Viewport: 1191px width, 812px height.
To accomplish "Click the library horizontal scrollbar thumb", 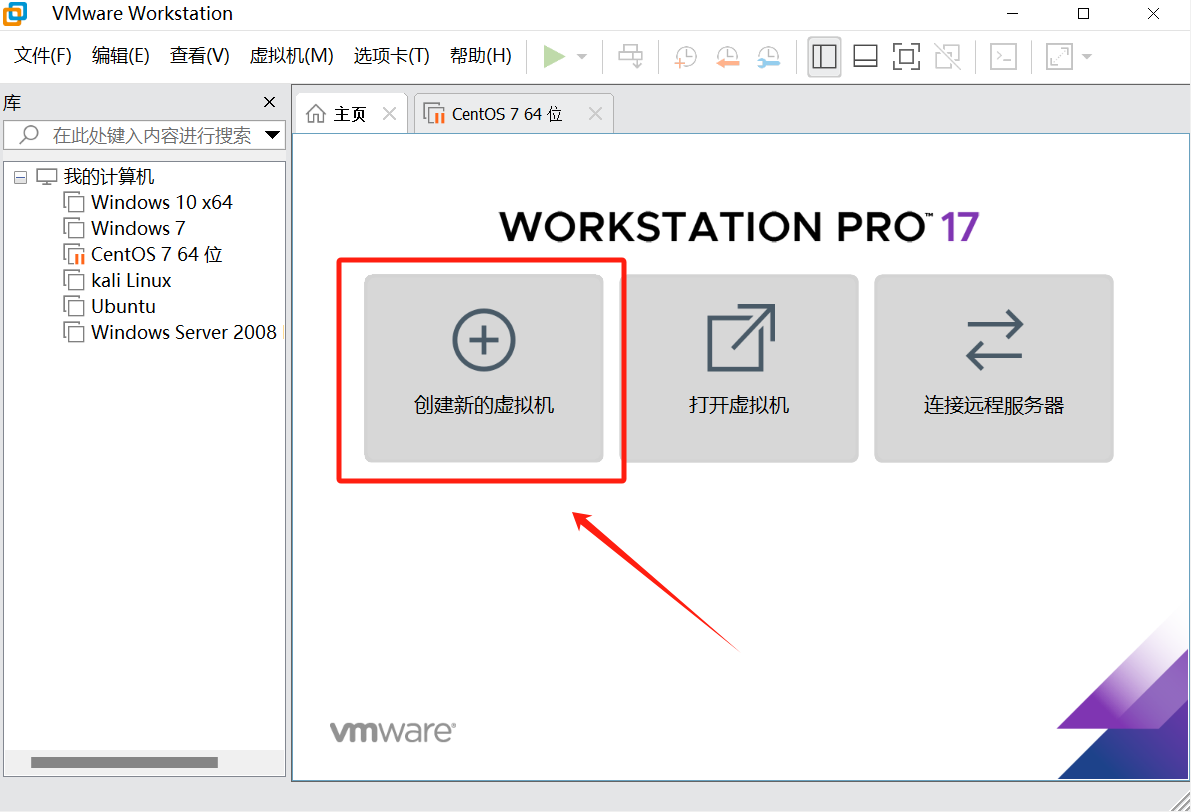I will pos(125,762).
